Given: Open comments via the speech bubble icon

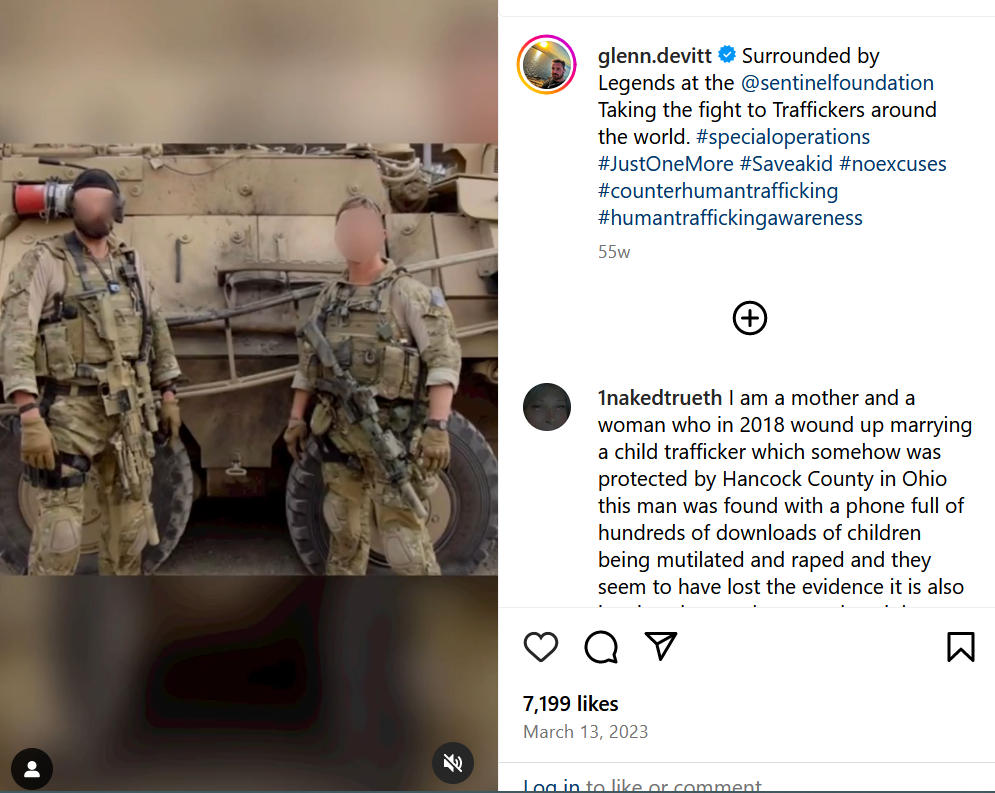Looking at the screenshot, I should tap(601, 647).
